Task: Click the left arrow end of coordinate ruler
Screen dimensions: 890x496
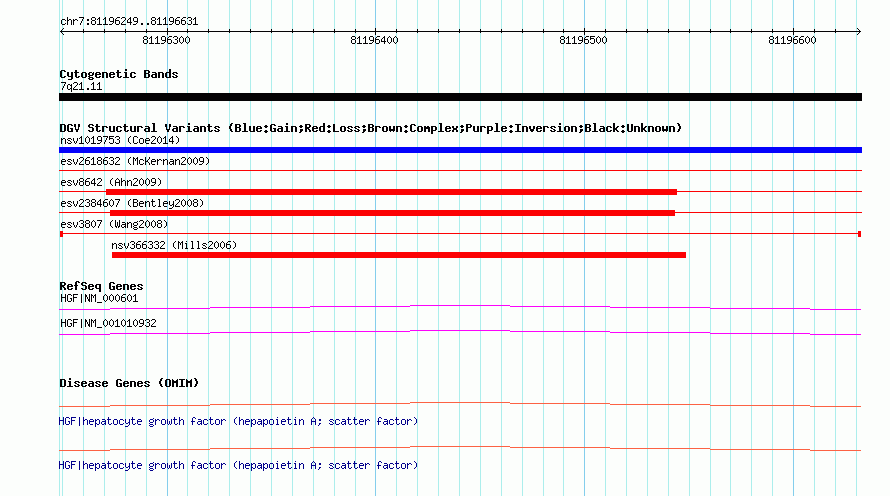Action: click(62, 31)
